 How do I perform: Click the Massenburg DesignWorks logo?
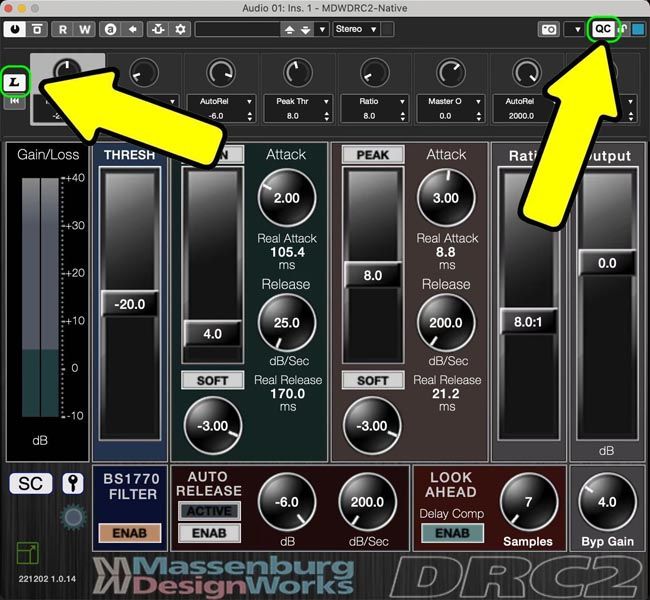pyautogui.click(x=224, y=576)
